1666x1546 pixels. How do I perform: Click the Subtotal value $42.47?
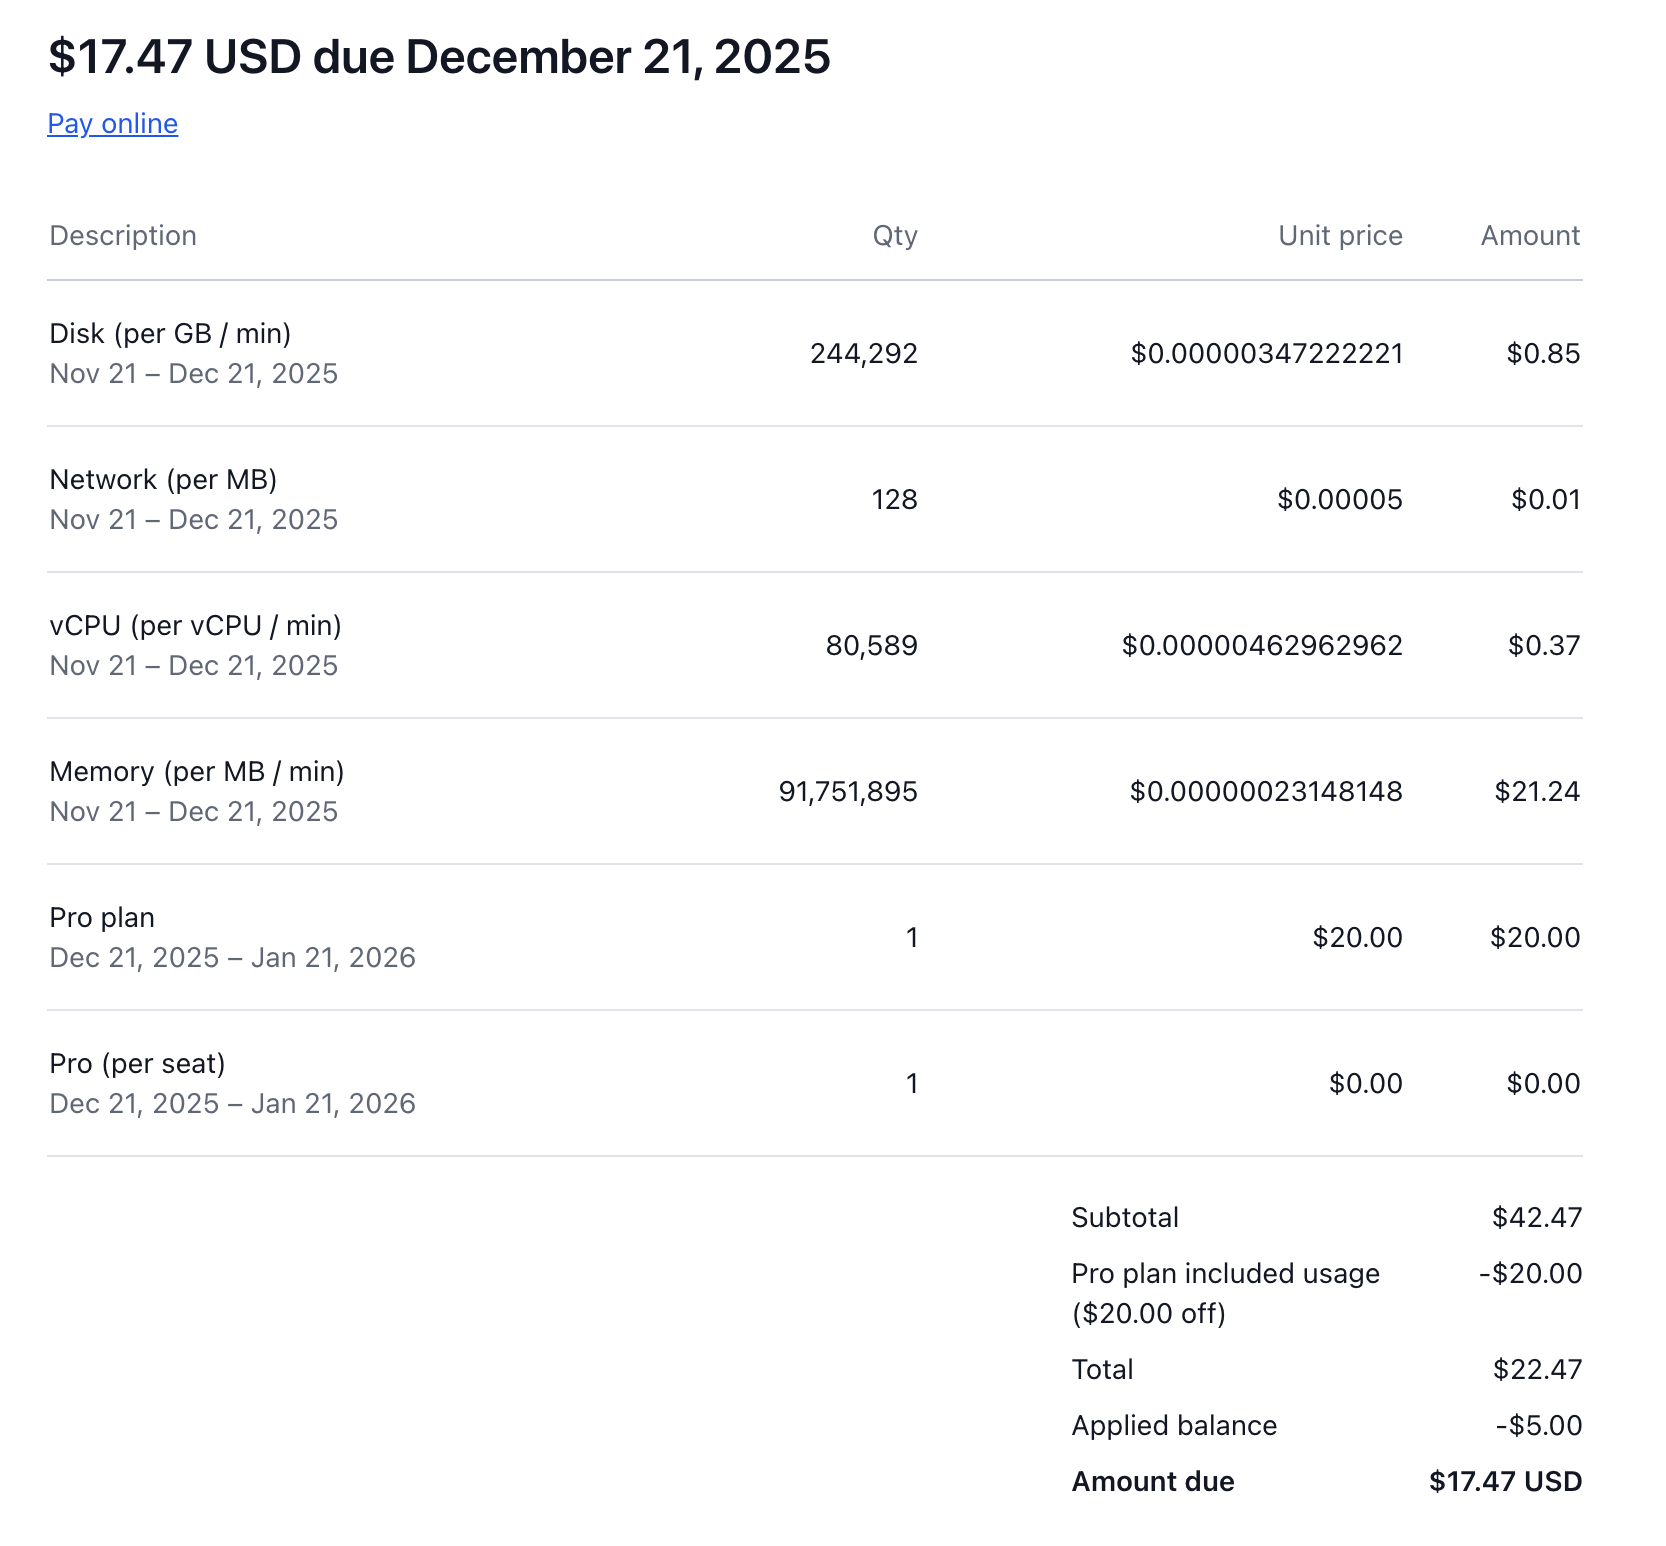pyautogui.click(x=1537, y=1218)
